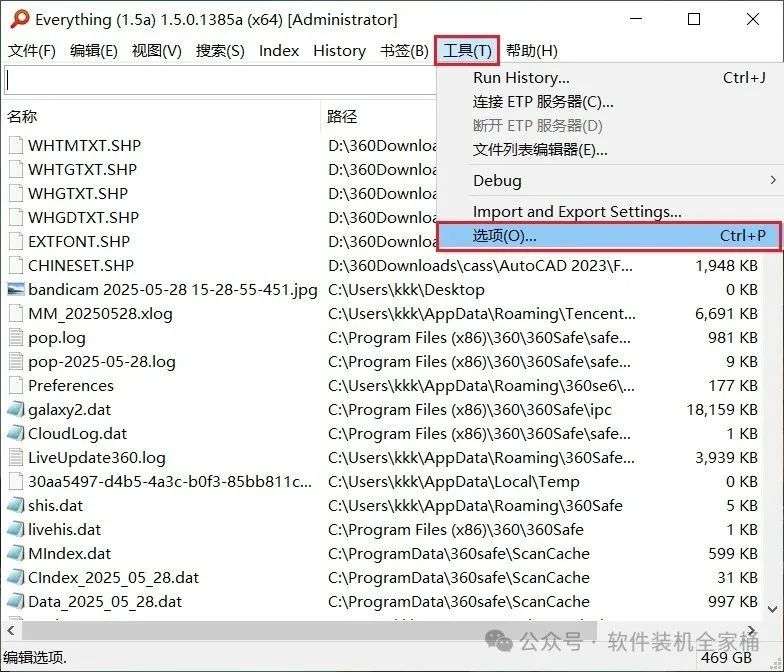This screenshot has height=672, width=784.
Task: Select file name WHTMTXT.SHP
Action: point(84,146)
